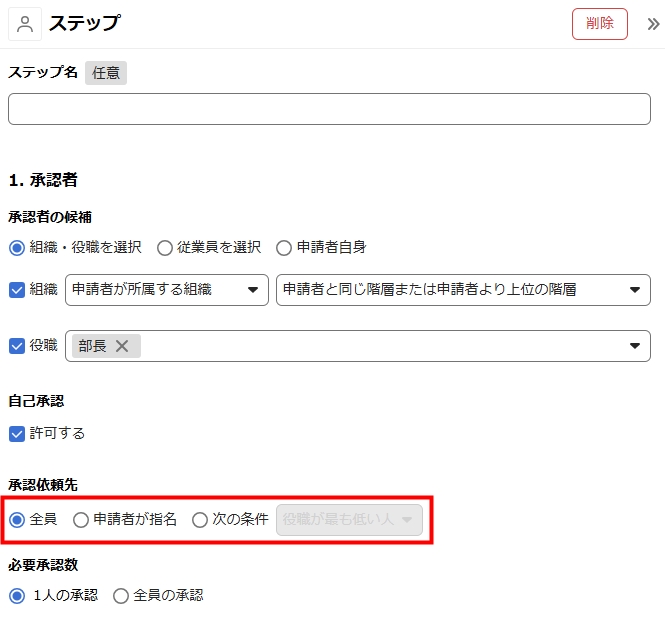Expand the 役職 selection dropdown arrow
Screen dimensions: 665x624
coord(634,346)
